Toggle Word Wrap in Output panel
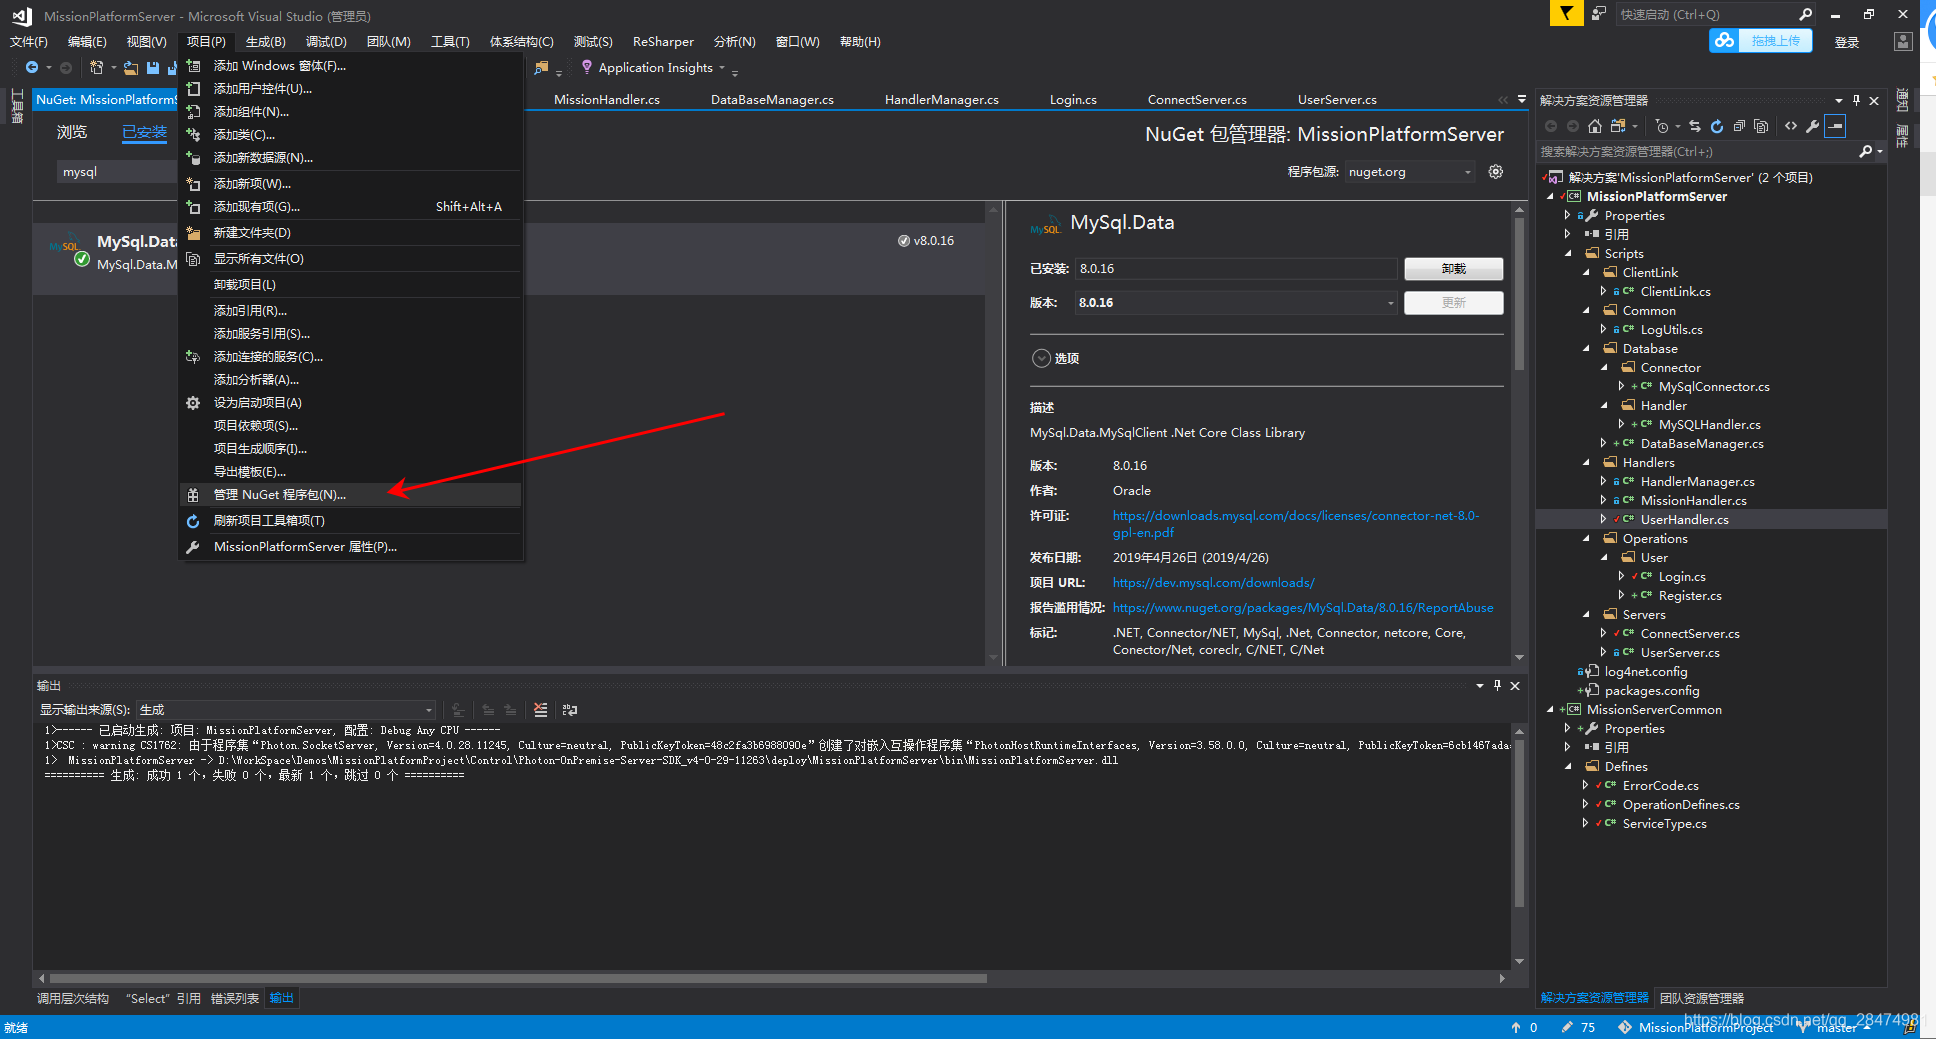 pyautogui.click(x=570, y=710)
